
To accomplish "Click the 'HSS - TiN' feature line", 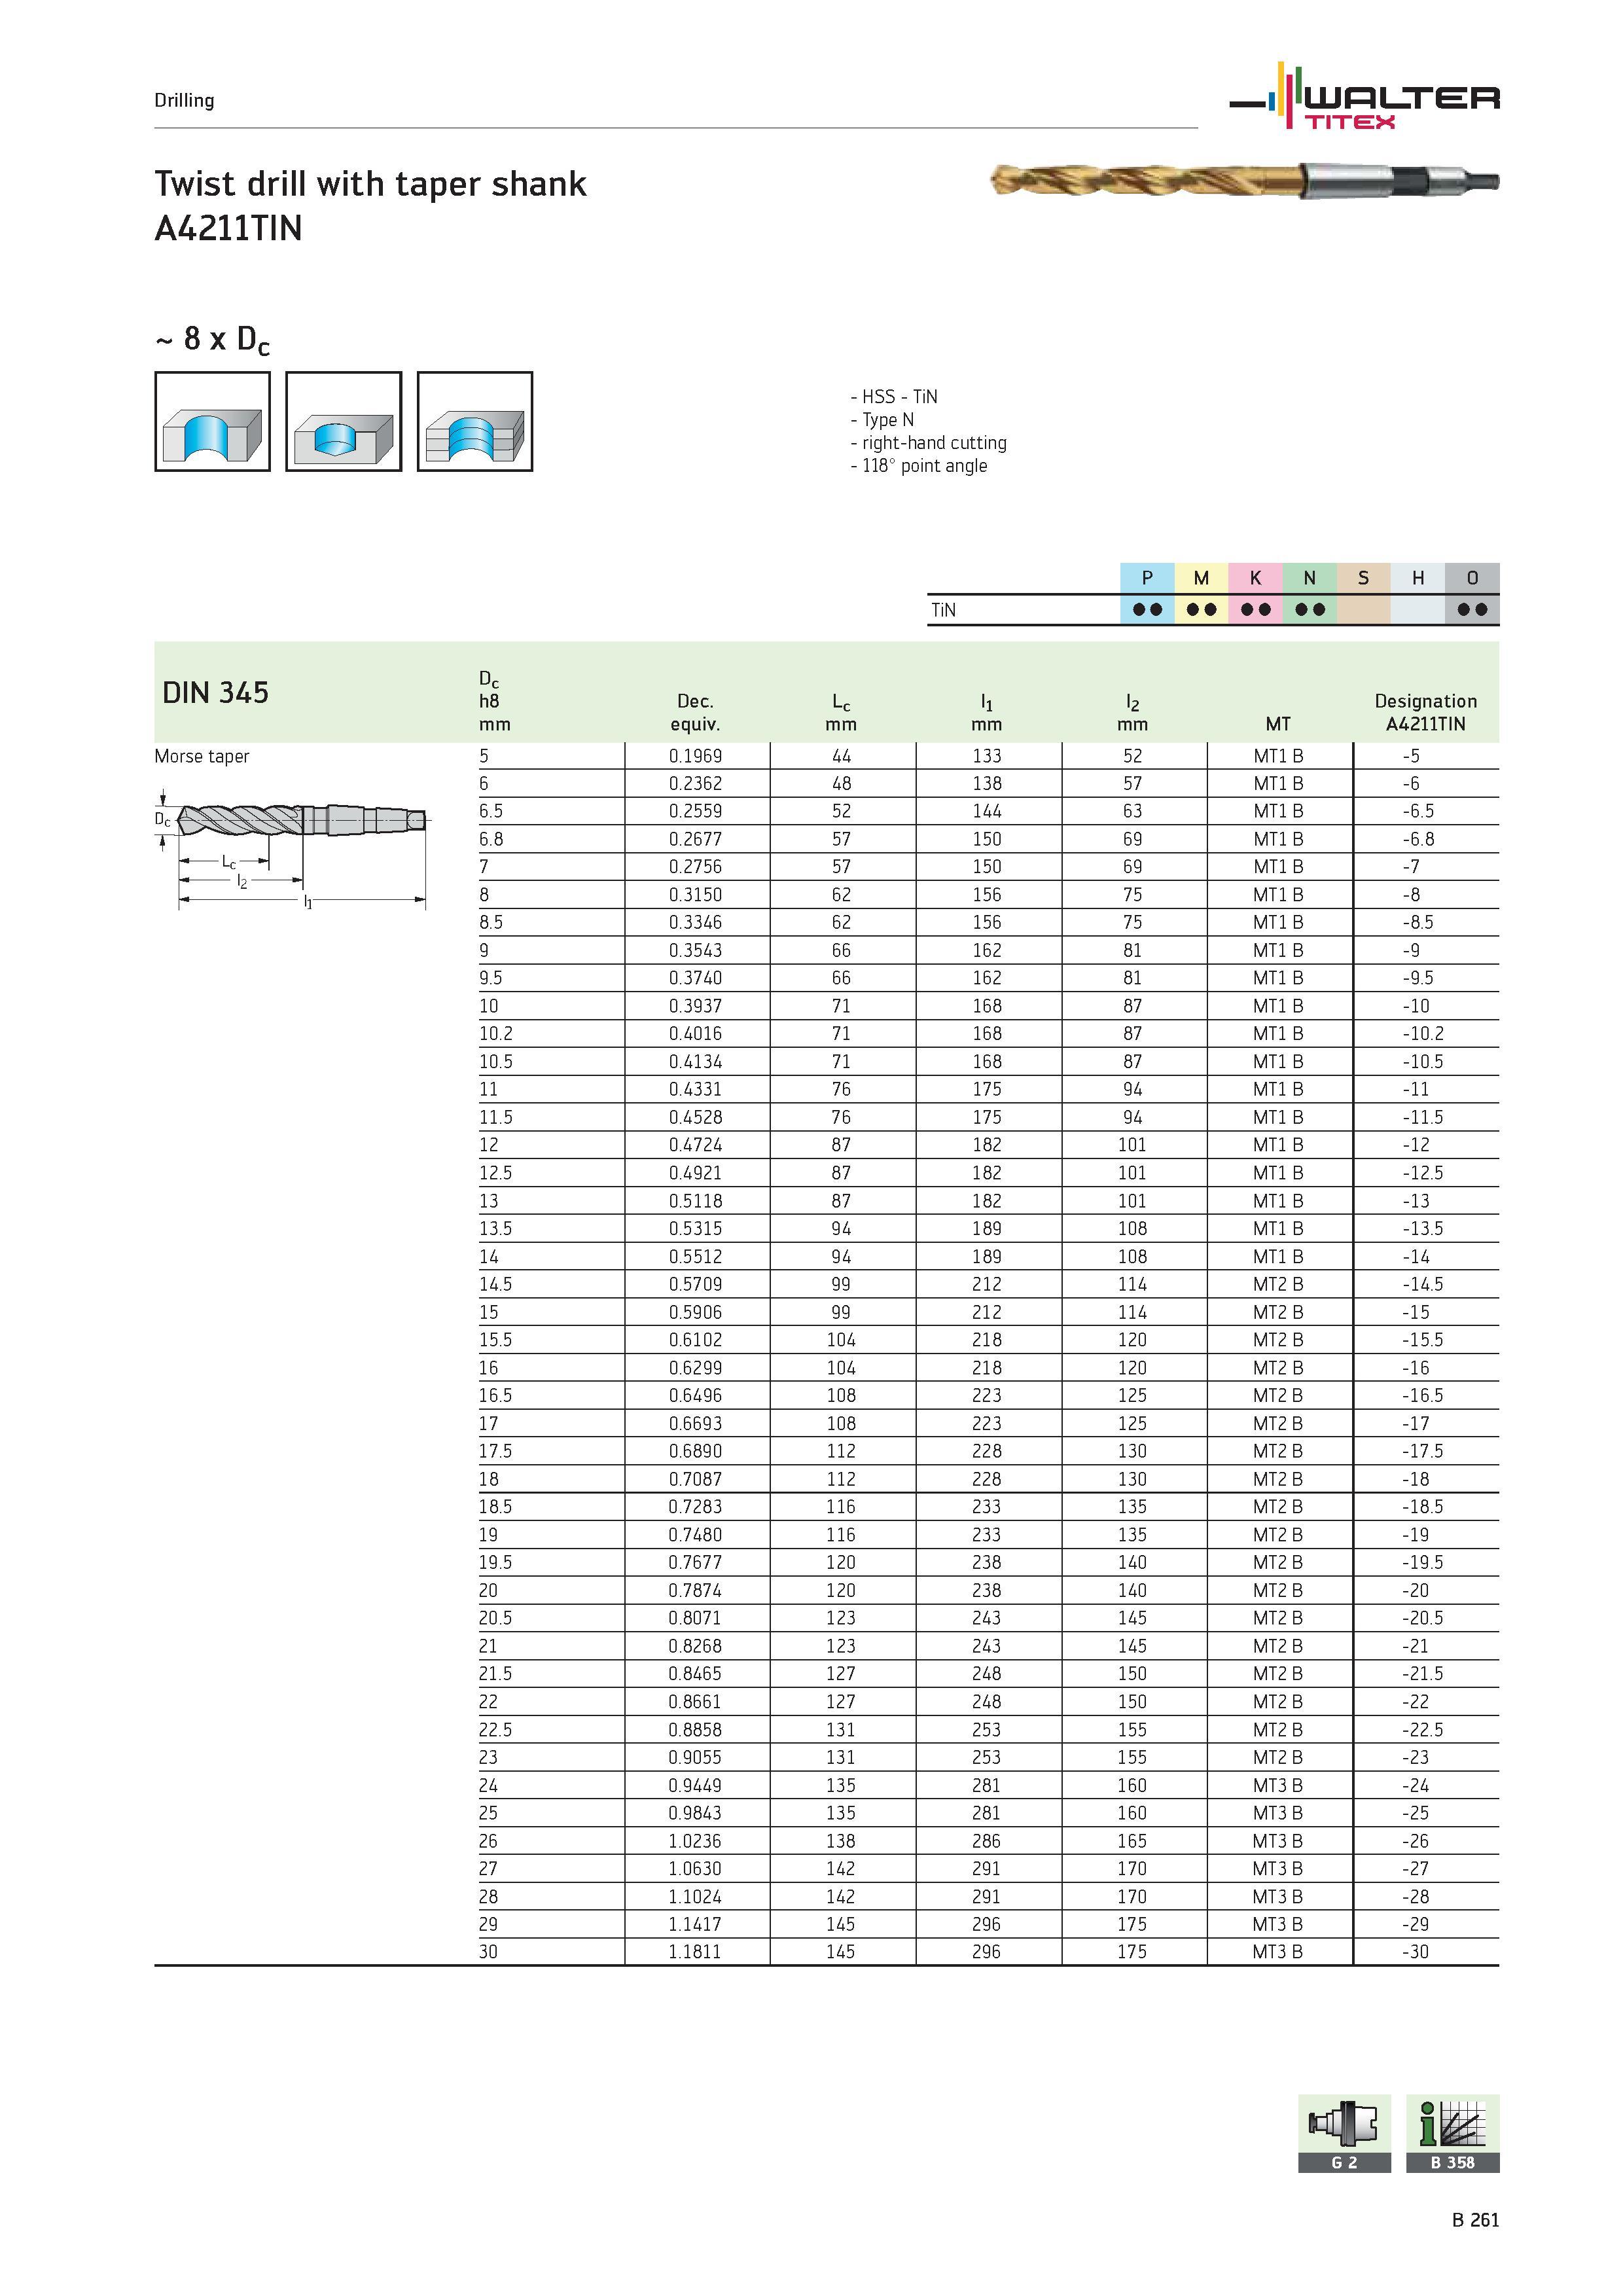I will pyautogui.click(x=894, y=397).
